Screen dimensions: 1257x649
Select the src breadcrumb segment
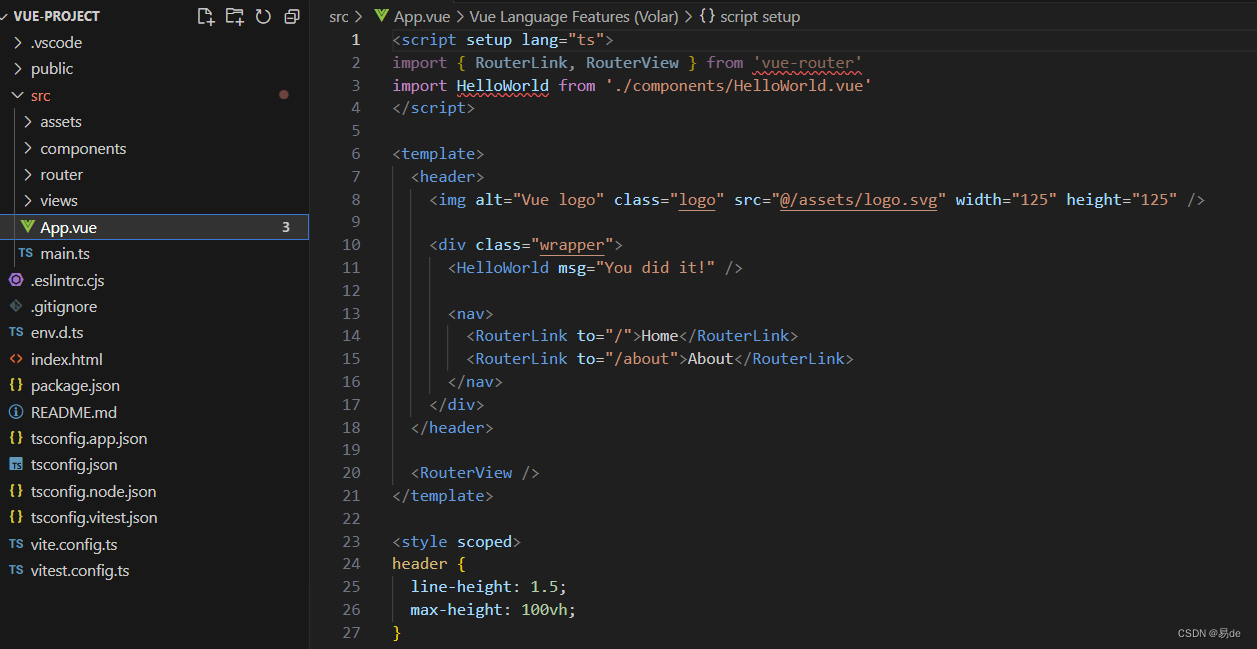click(339, 16)
